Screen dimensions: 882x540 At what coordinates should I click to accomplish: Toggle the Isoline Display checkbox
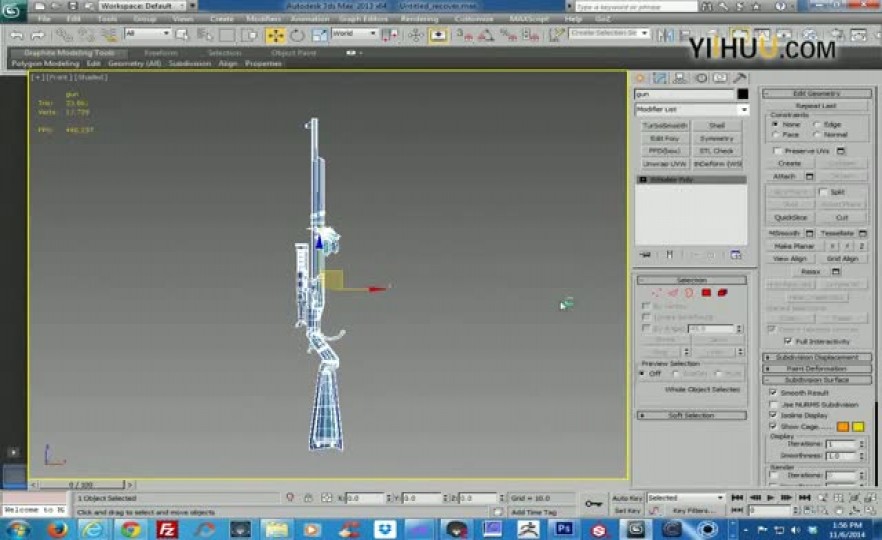click(773, 415)
